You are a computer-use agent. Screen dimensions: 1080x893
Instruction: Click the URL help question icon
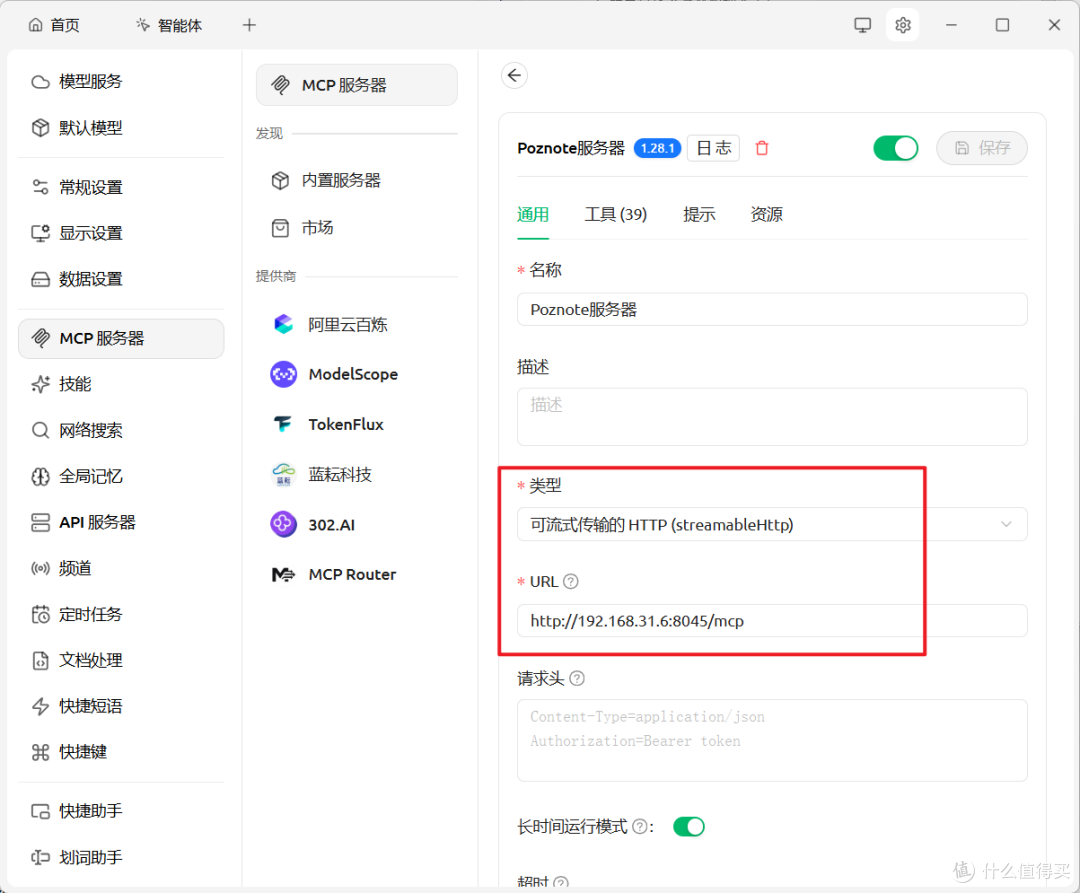pos(571,582)
